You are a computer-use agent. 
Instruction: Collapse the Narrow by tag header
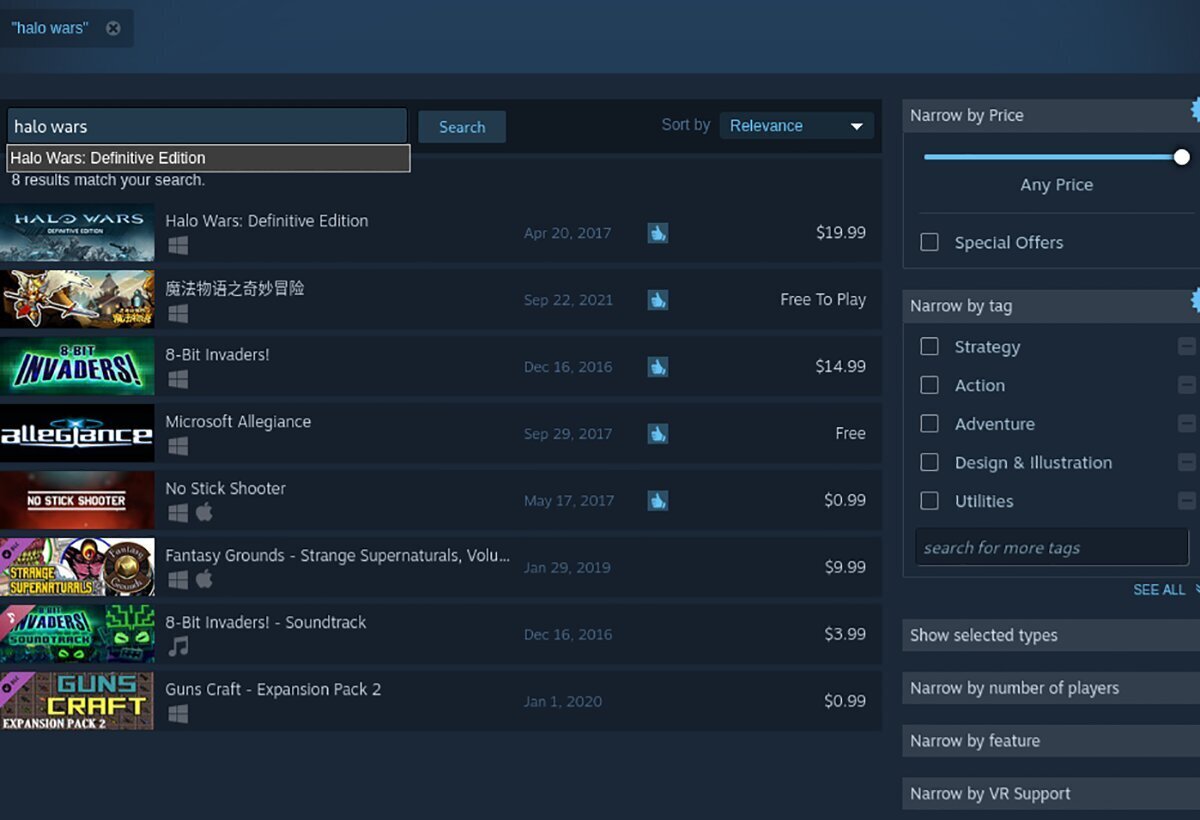pos(1051,306)
